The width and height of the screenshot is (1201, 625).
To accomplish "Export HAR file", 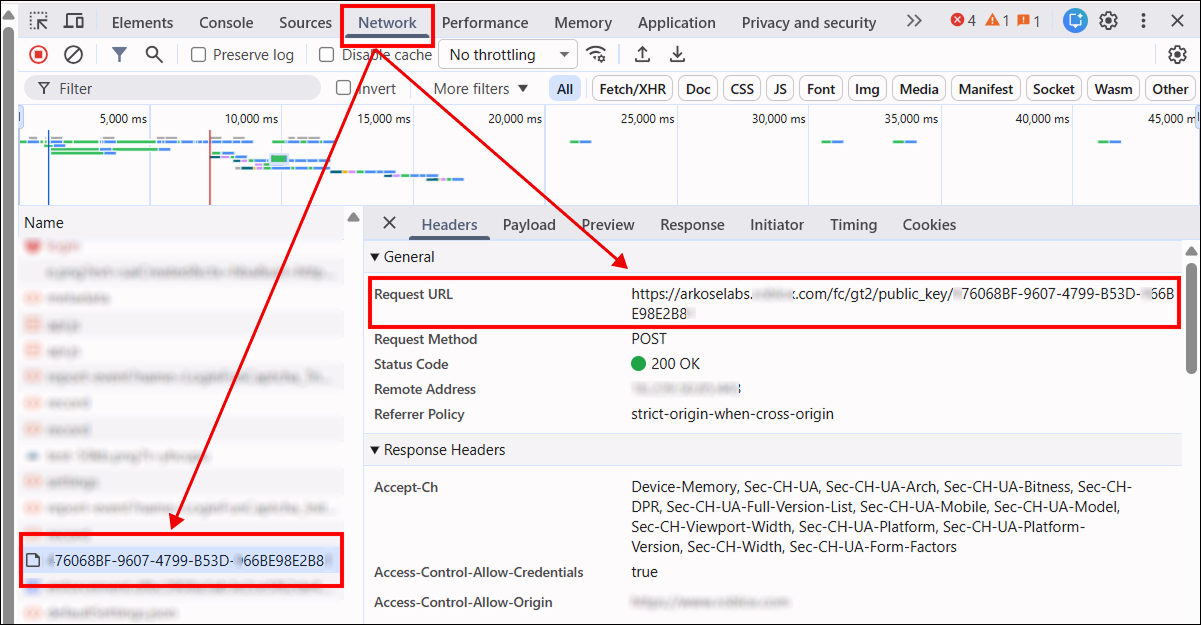I will point(678,54).
